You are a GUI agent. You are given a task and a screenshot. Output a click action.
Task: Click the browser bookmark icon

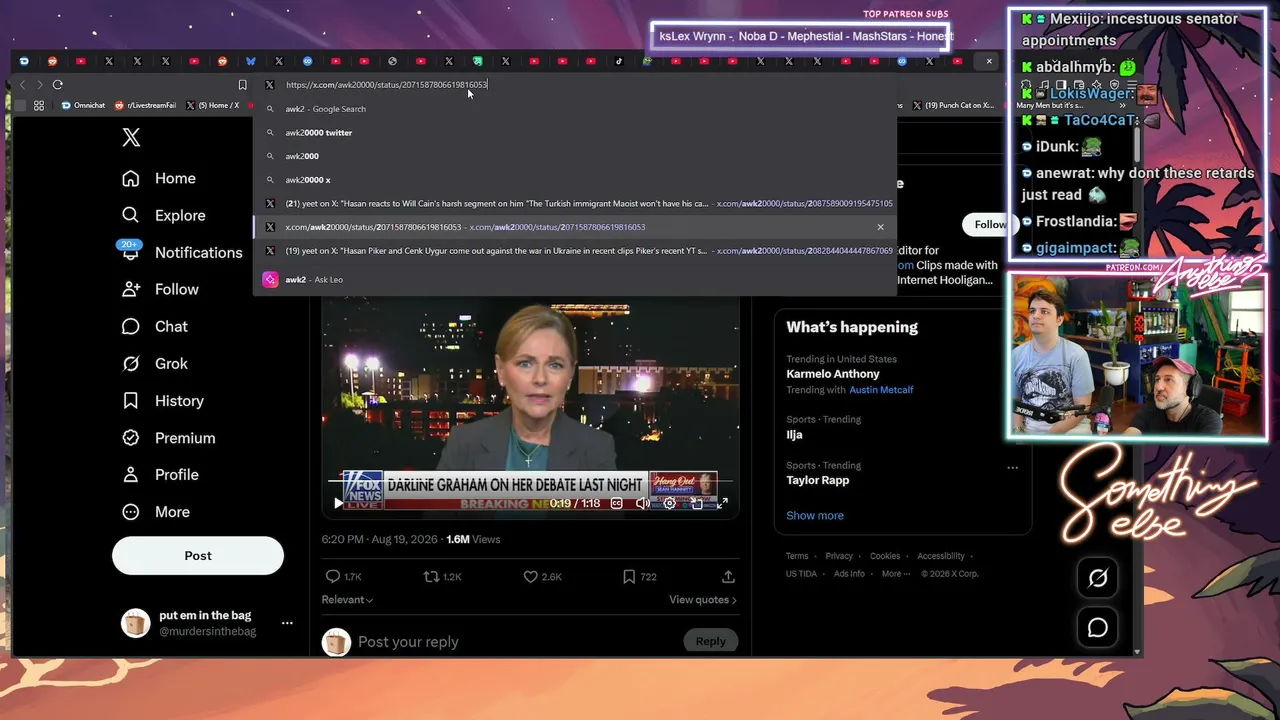(242, 85)
